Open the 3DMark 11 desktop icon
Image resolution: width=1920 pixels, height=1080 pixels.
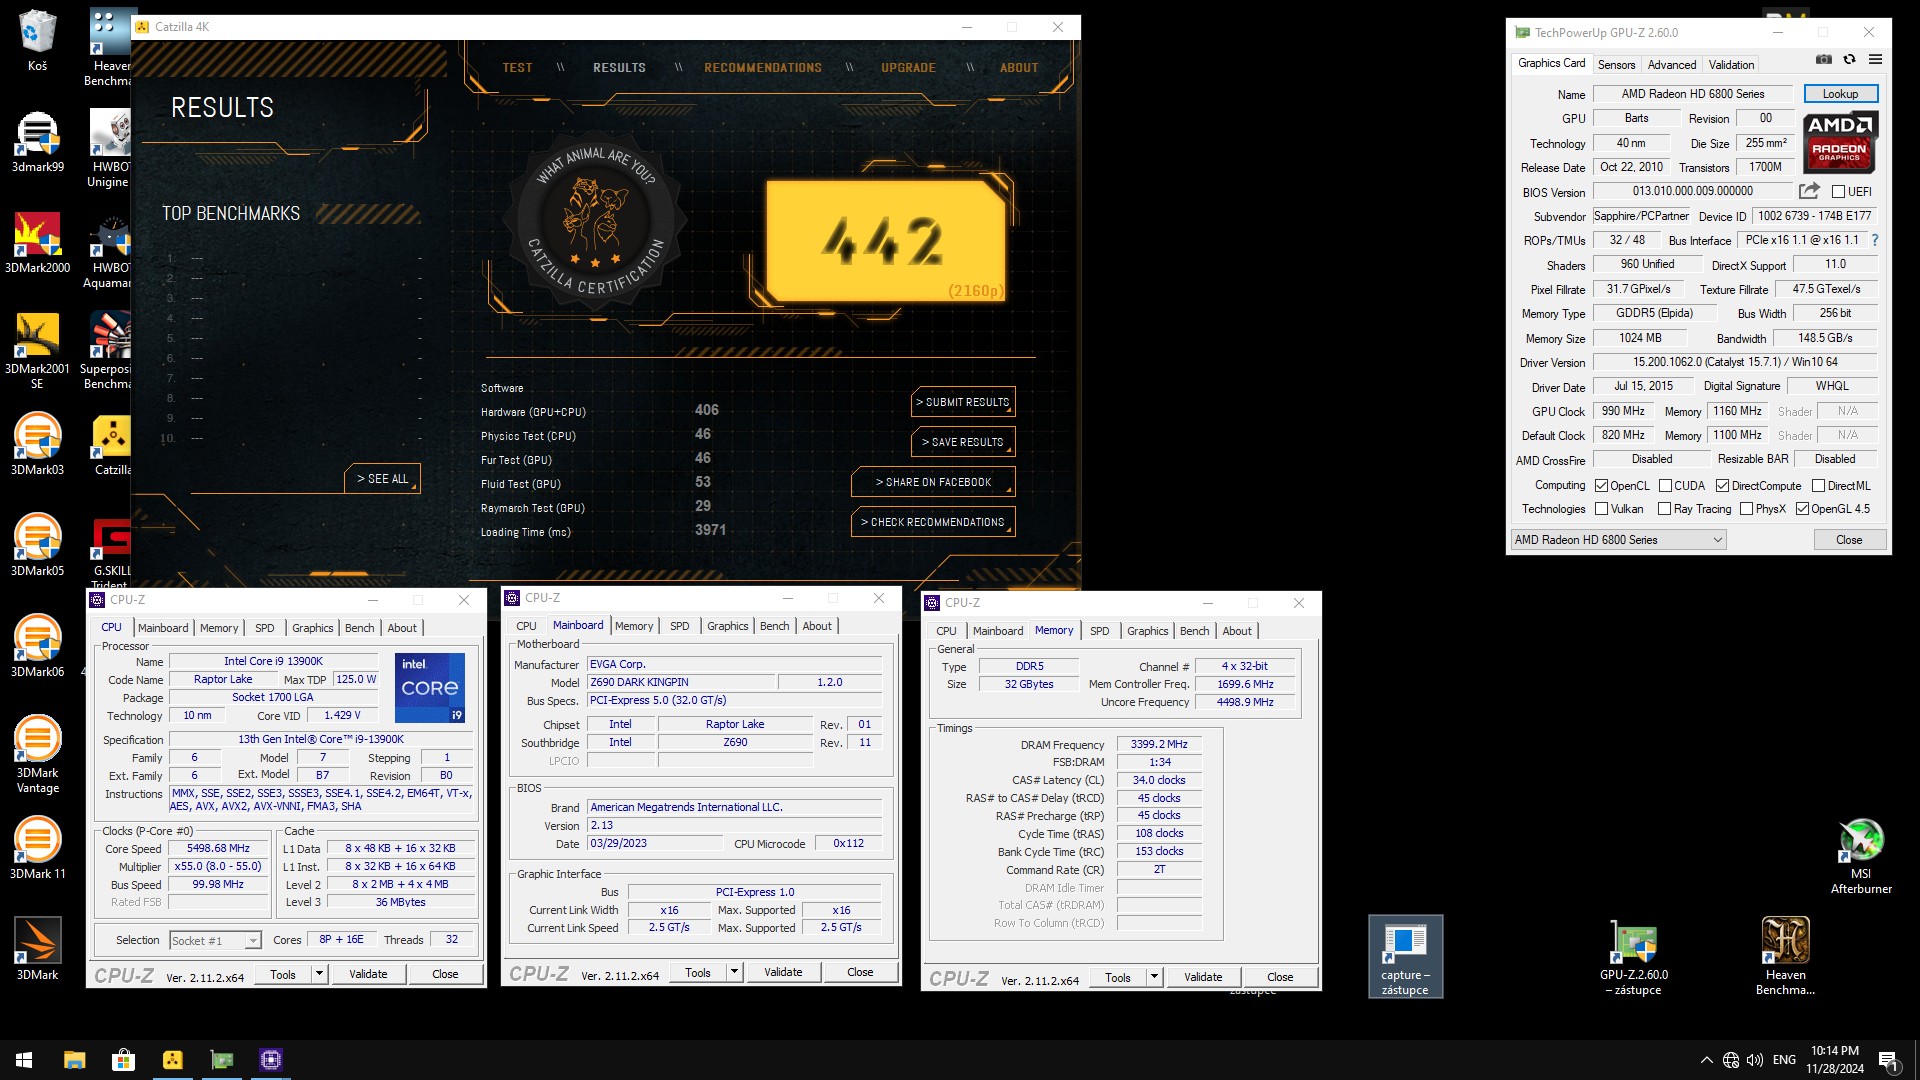(x=37, y=849)
